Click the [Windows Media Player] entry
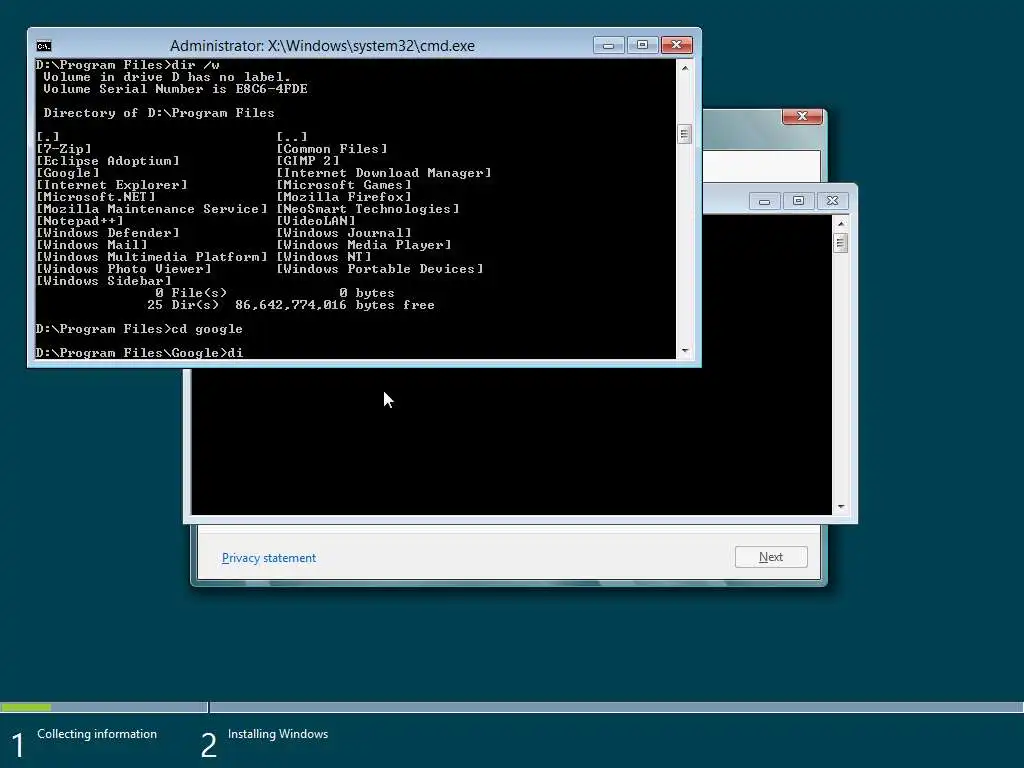1024x768 pixels. tap(364, 245)
